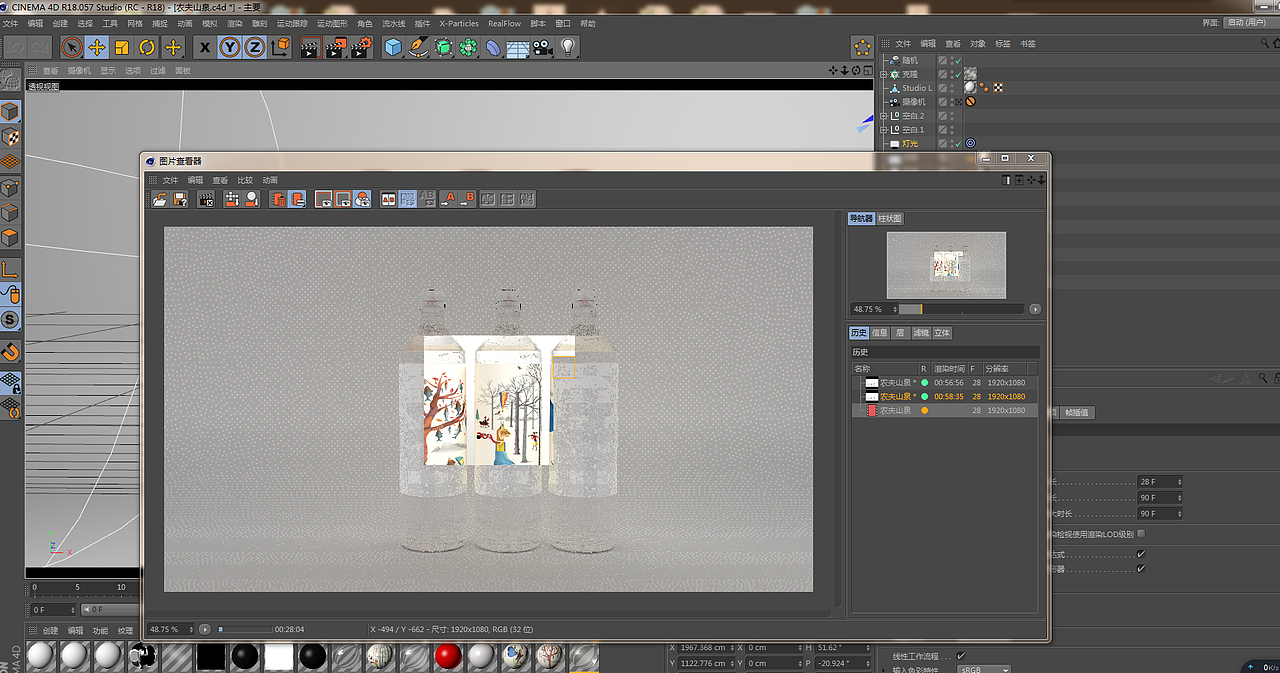Toggle AB compare mode in viewer
This screenshot has height=673, width=1280.
click(x=388, y=199)
